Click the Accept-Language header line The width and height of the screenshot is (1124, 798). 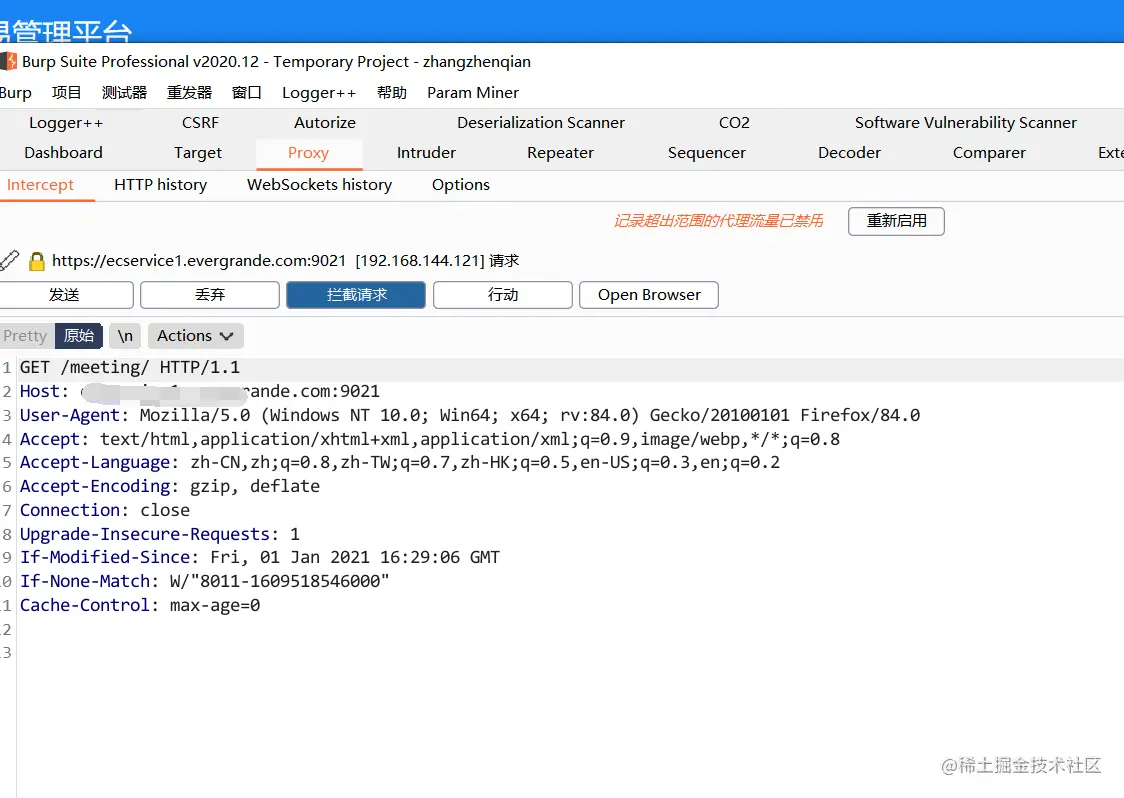[x=399, y=462]
